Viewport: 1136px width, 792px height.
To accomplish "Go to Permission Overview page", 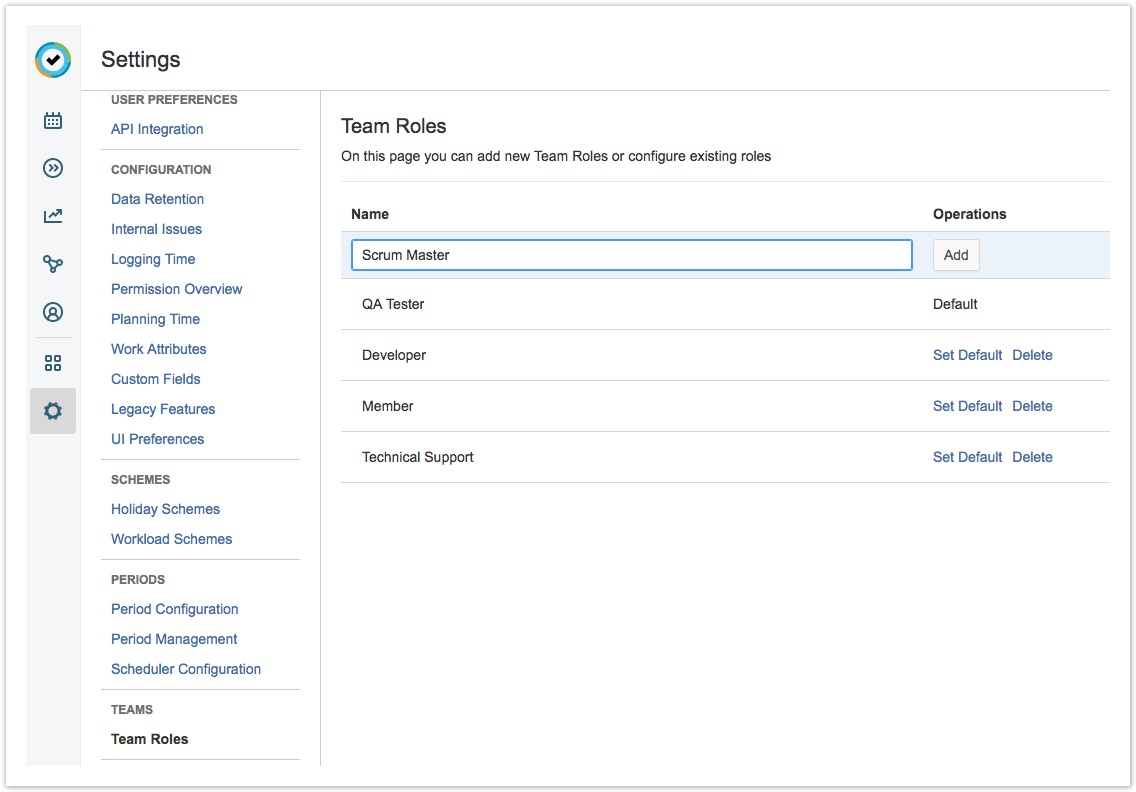I will [x=176, y=289].
